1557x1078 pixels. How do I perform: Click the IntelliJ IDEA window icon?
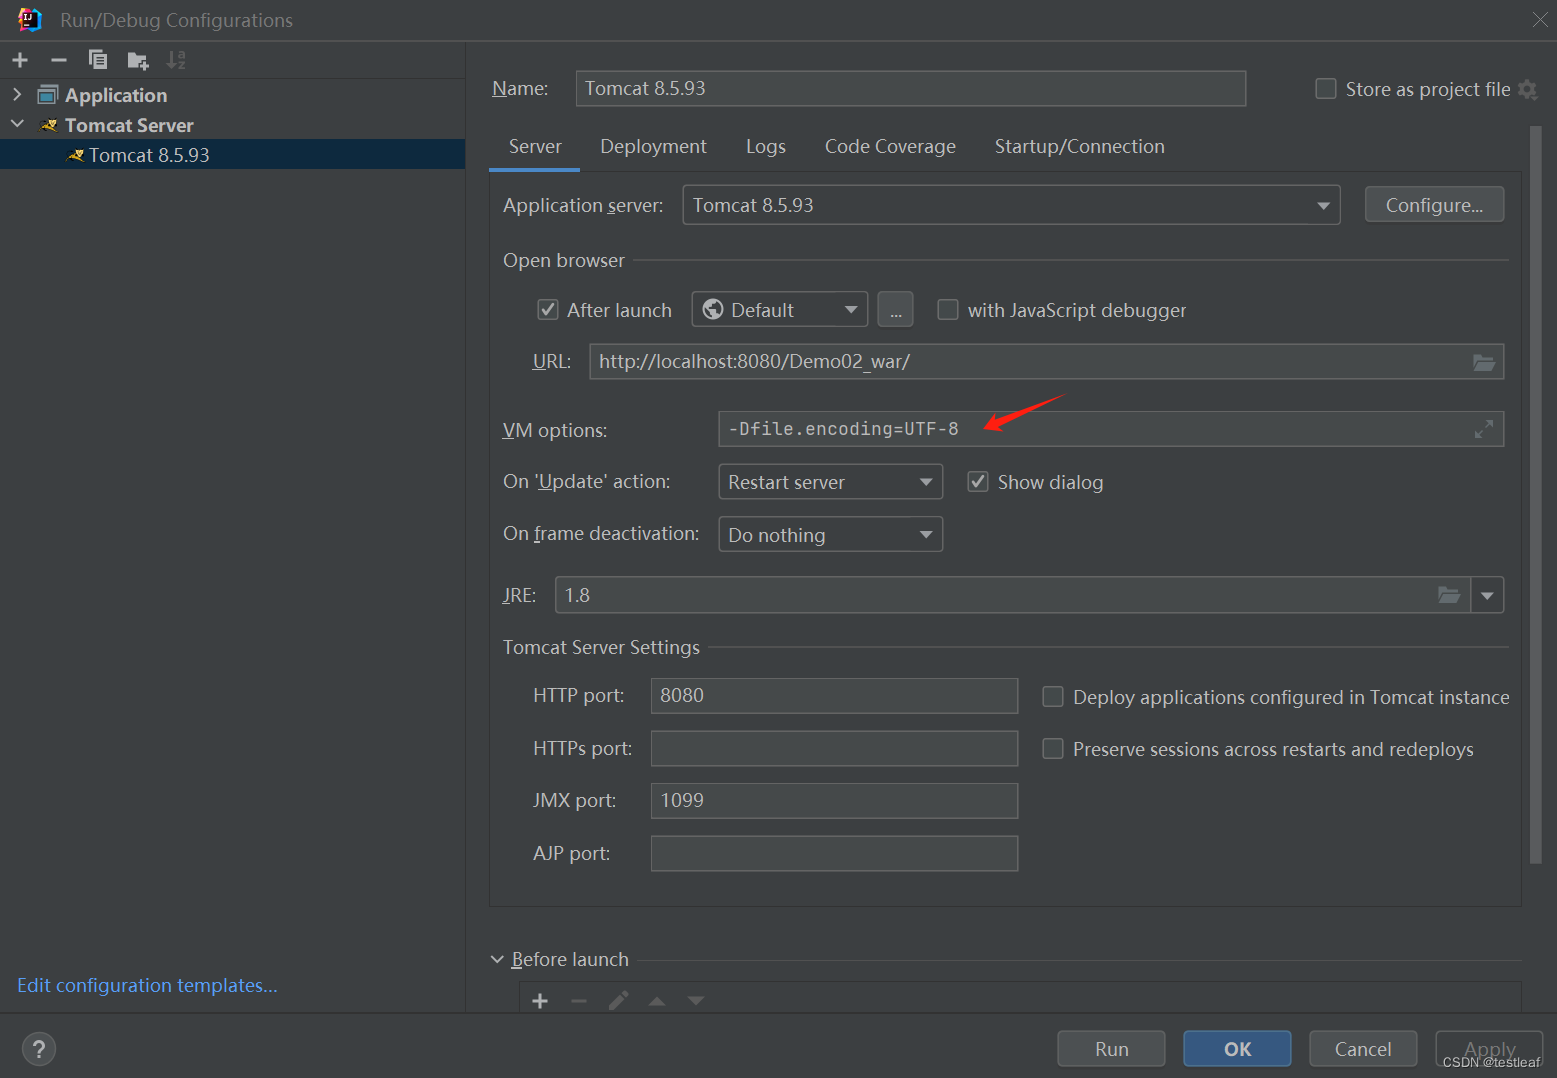[30, 19]
